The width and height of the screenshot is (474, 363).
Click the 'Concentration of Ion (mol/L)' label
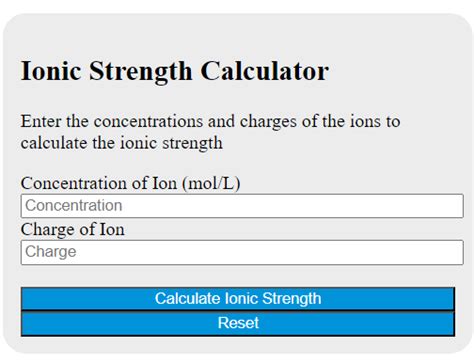130,183
